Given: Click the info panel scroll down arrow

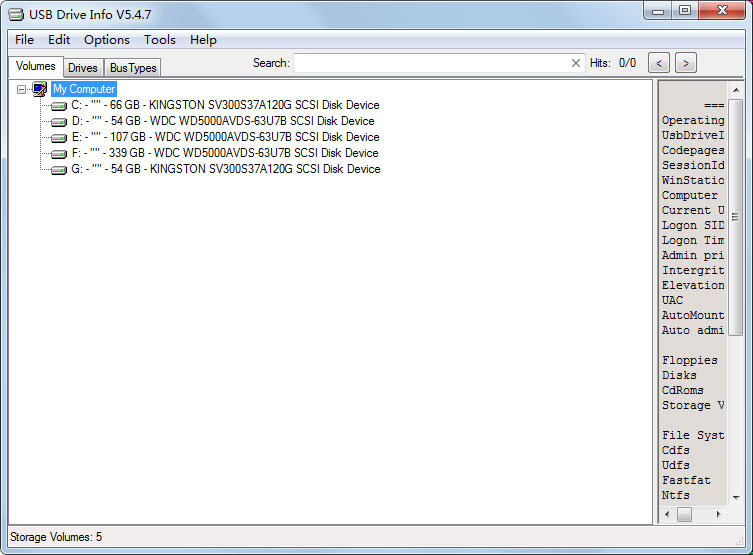Looking at the screenshot, I should click(x=736, y=498).
